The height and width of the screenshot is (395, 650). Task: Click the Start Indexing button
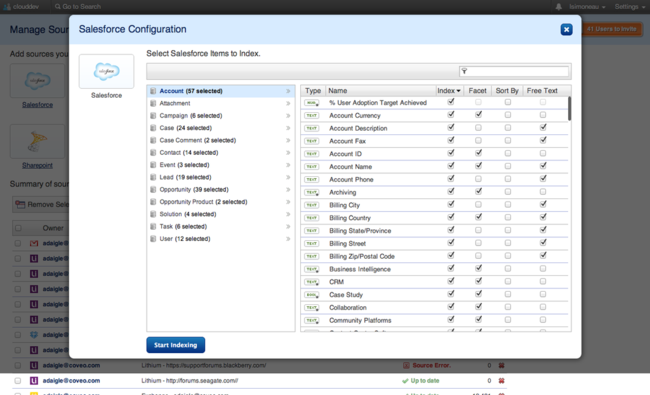pos(176,345)
